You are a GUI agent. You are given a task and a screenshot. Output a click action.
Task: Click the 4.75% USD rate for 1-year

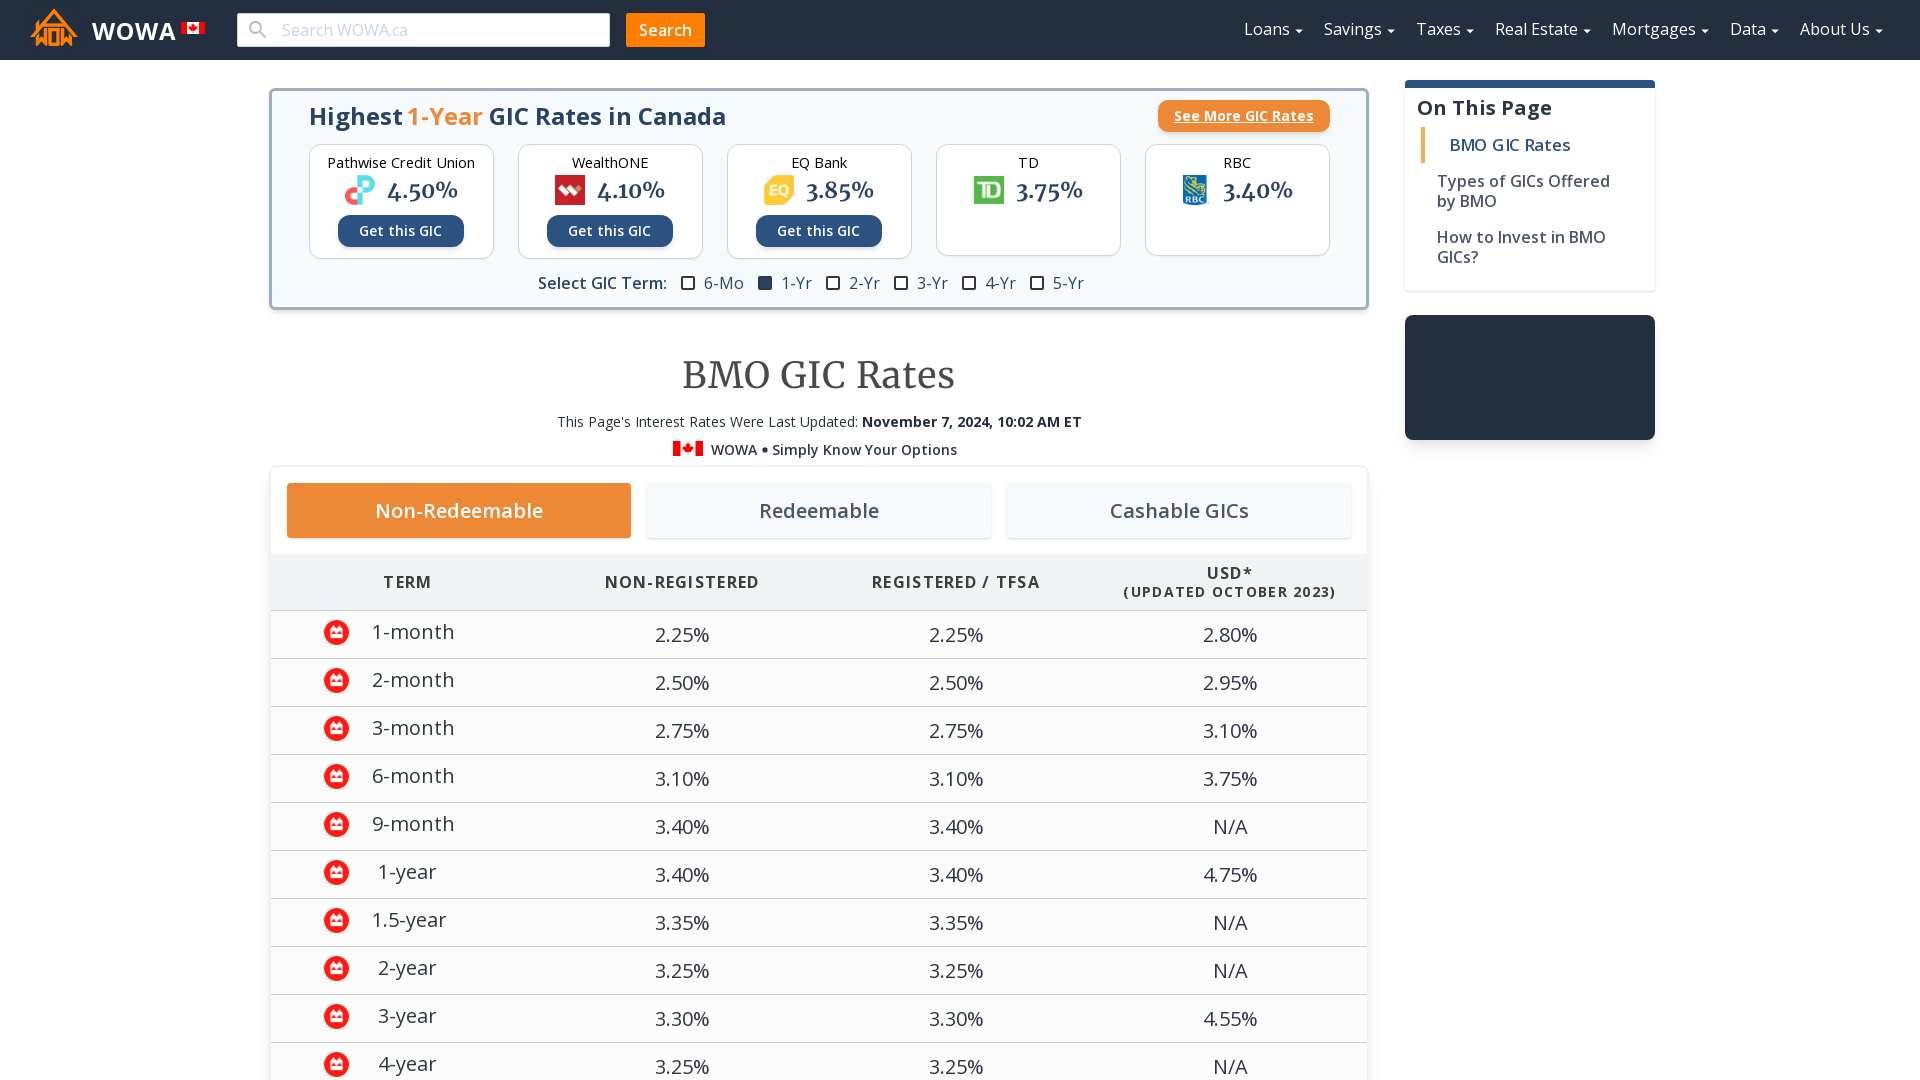[1229, 875]
